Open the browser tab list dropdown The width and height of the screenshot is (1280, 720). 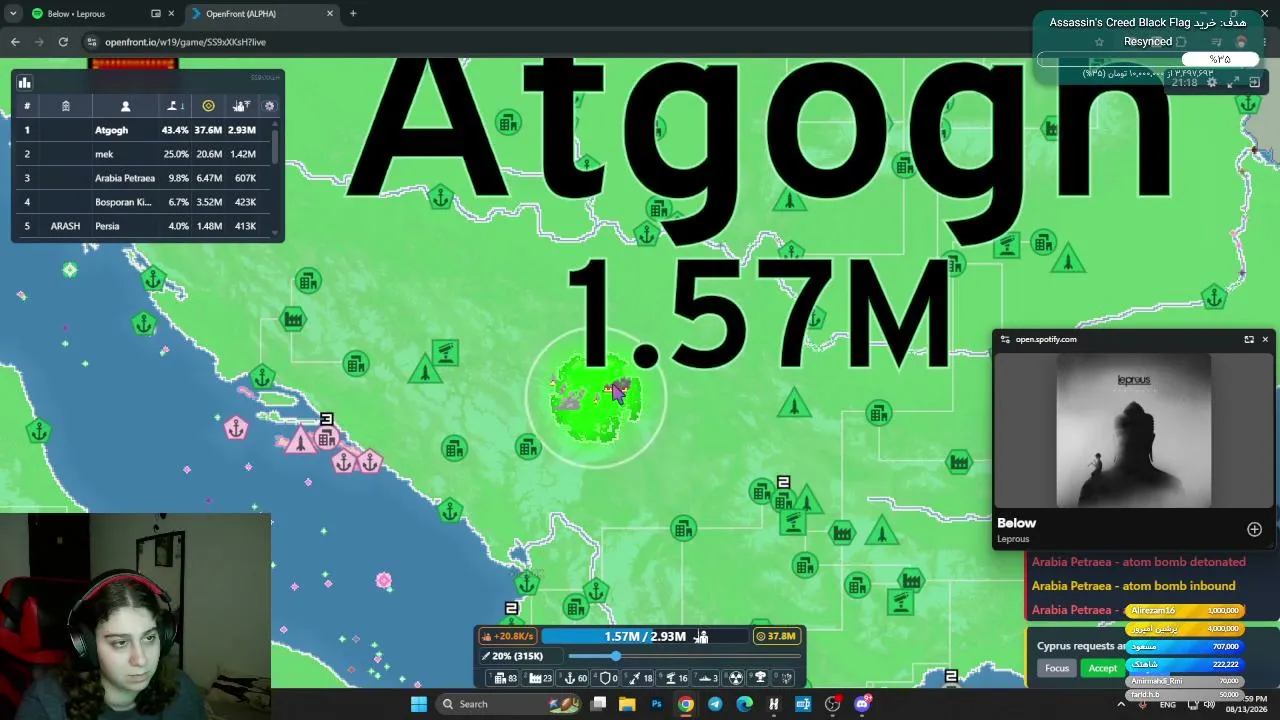tap(13, 14)
